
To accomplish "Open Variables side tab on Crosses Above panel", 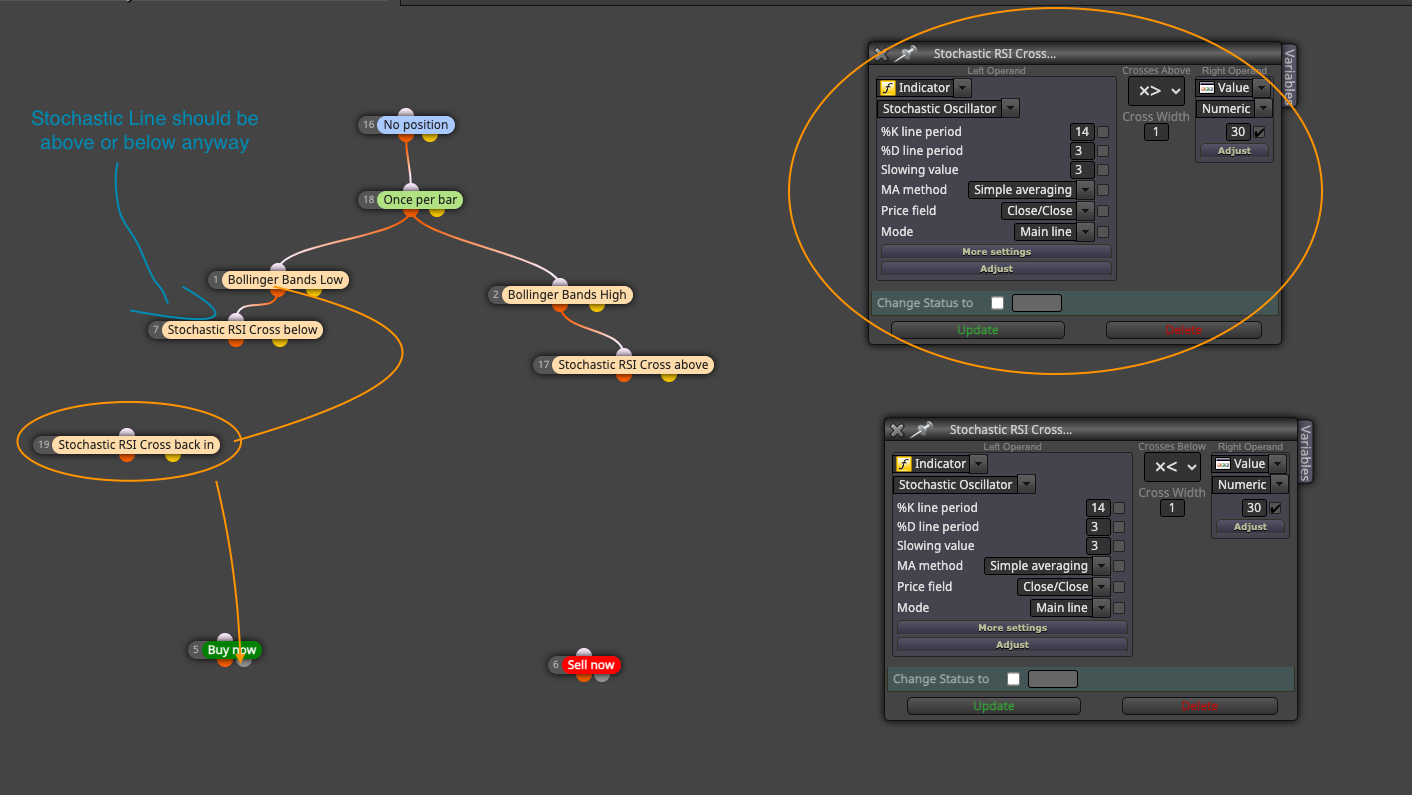I will [1289, 76].
